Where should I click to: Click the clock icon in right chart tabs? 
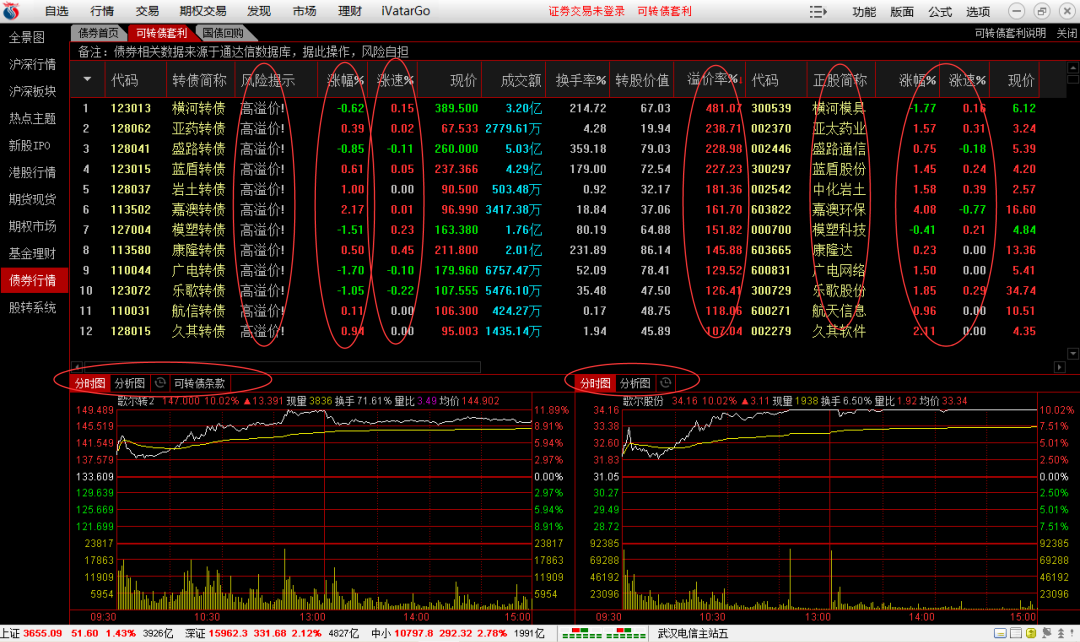[666, 383]
